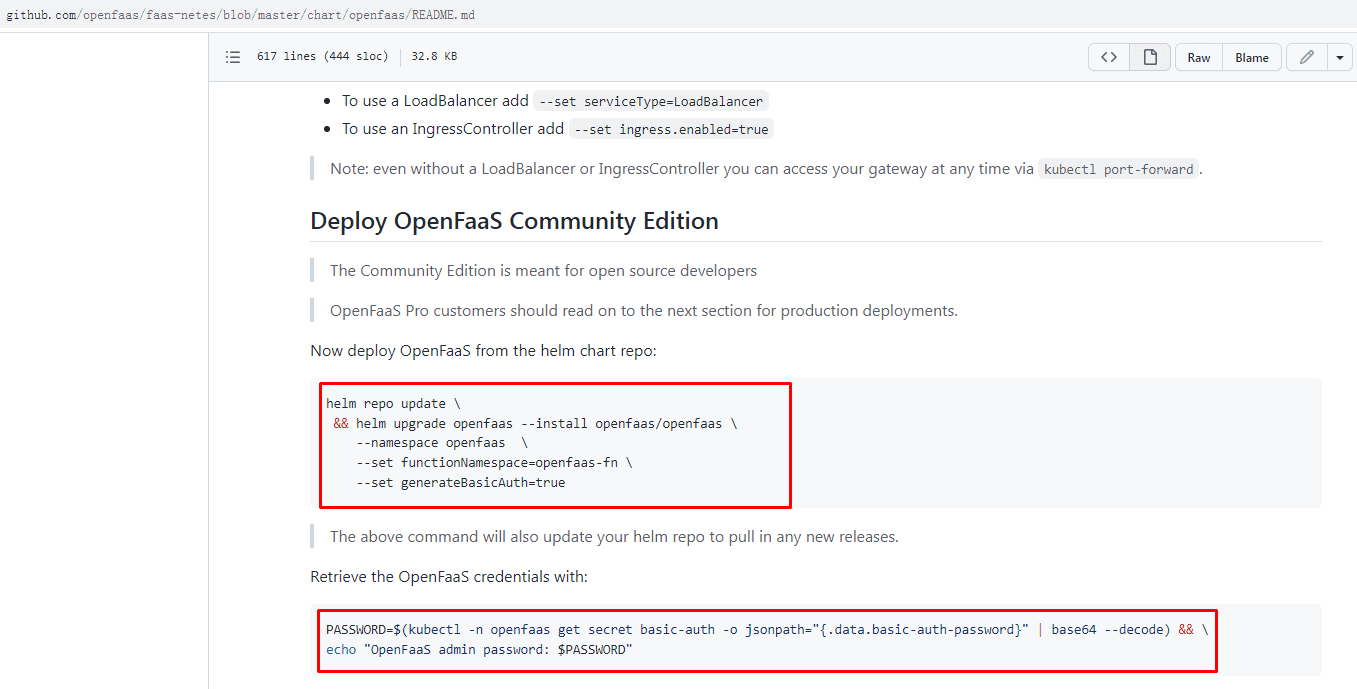Screen dimensions: 1357x689
Task: Switch to source code view icon
Action: pos(1109,57)
